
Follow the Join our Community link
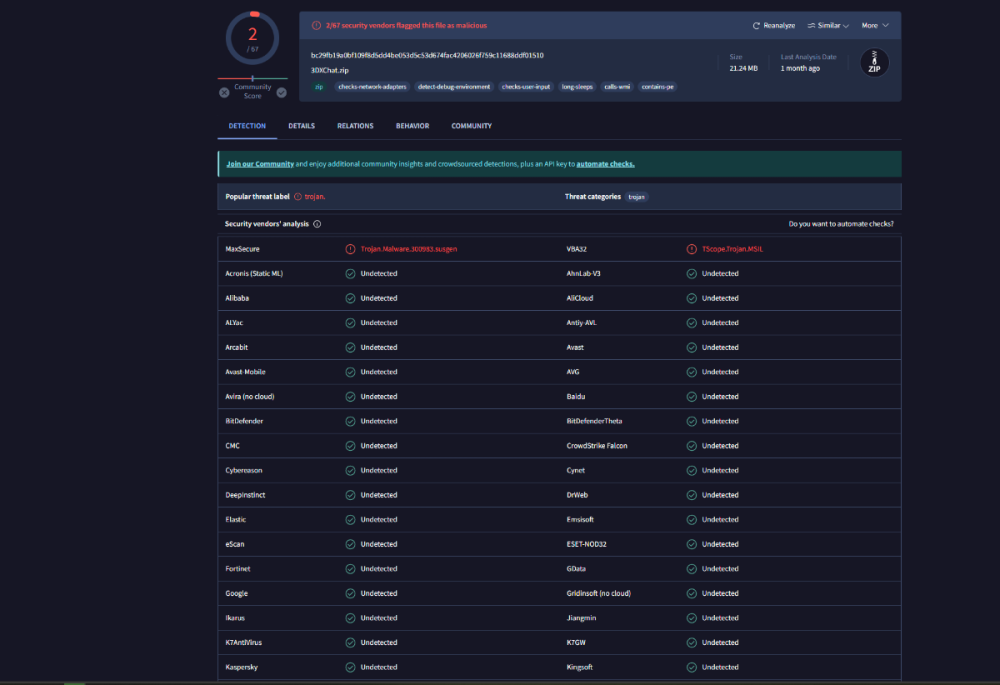(x=260, y=164)
